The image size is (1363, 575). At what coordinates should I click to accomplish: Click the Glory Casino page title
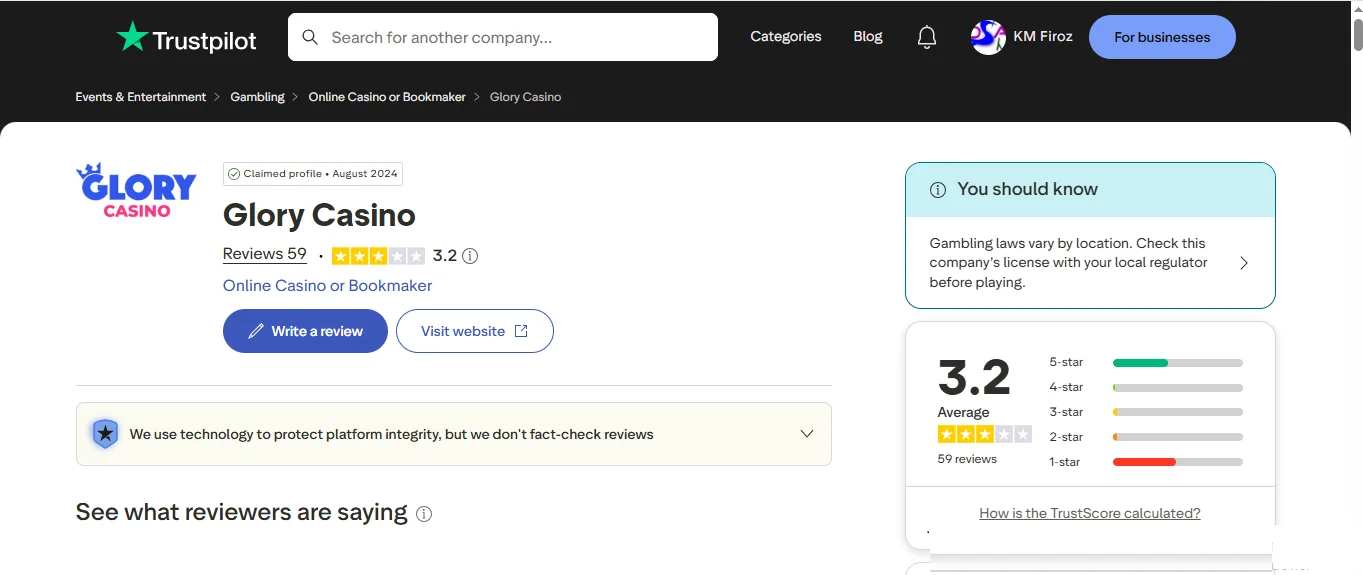tap(319, 215)
